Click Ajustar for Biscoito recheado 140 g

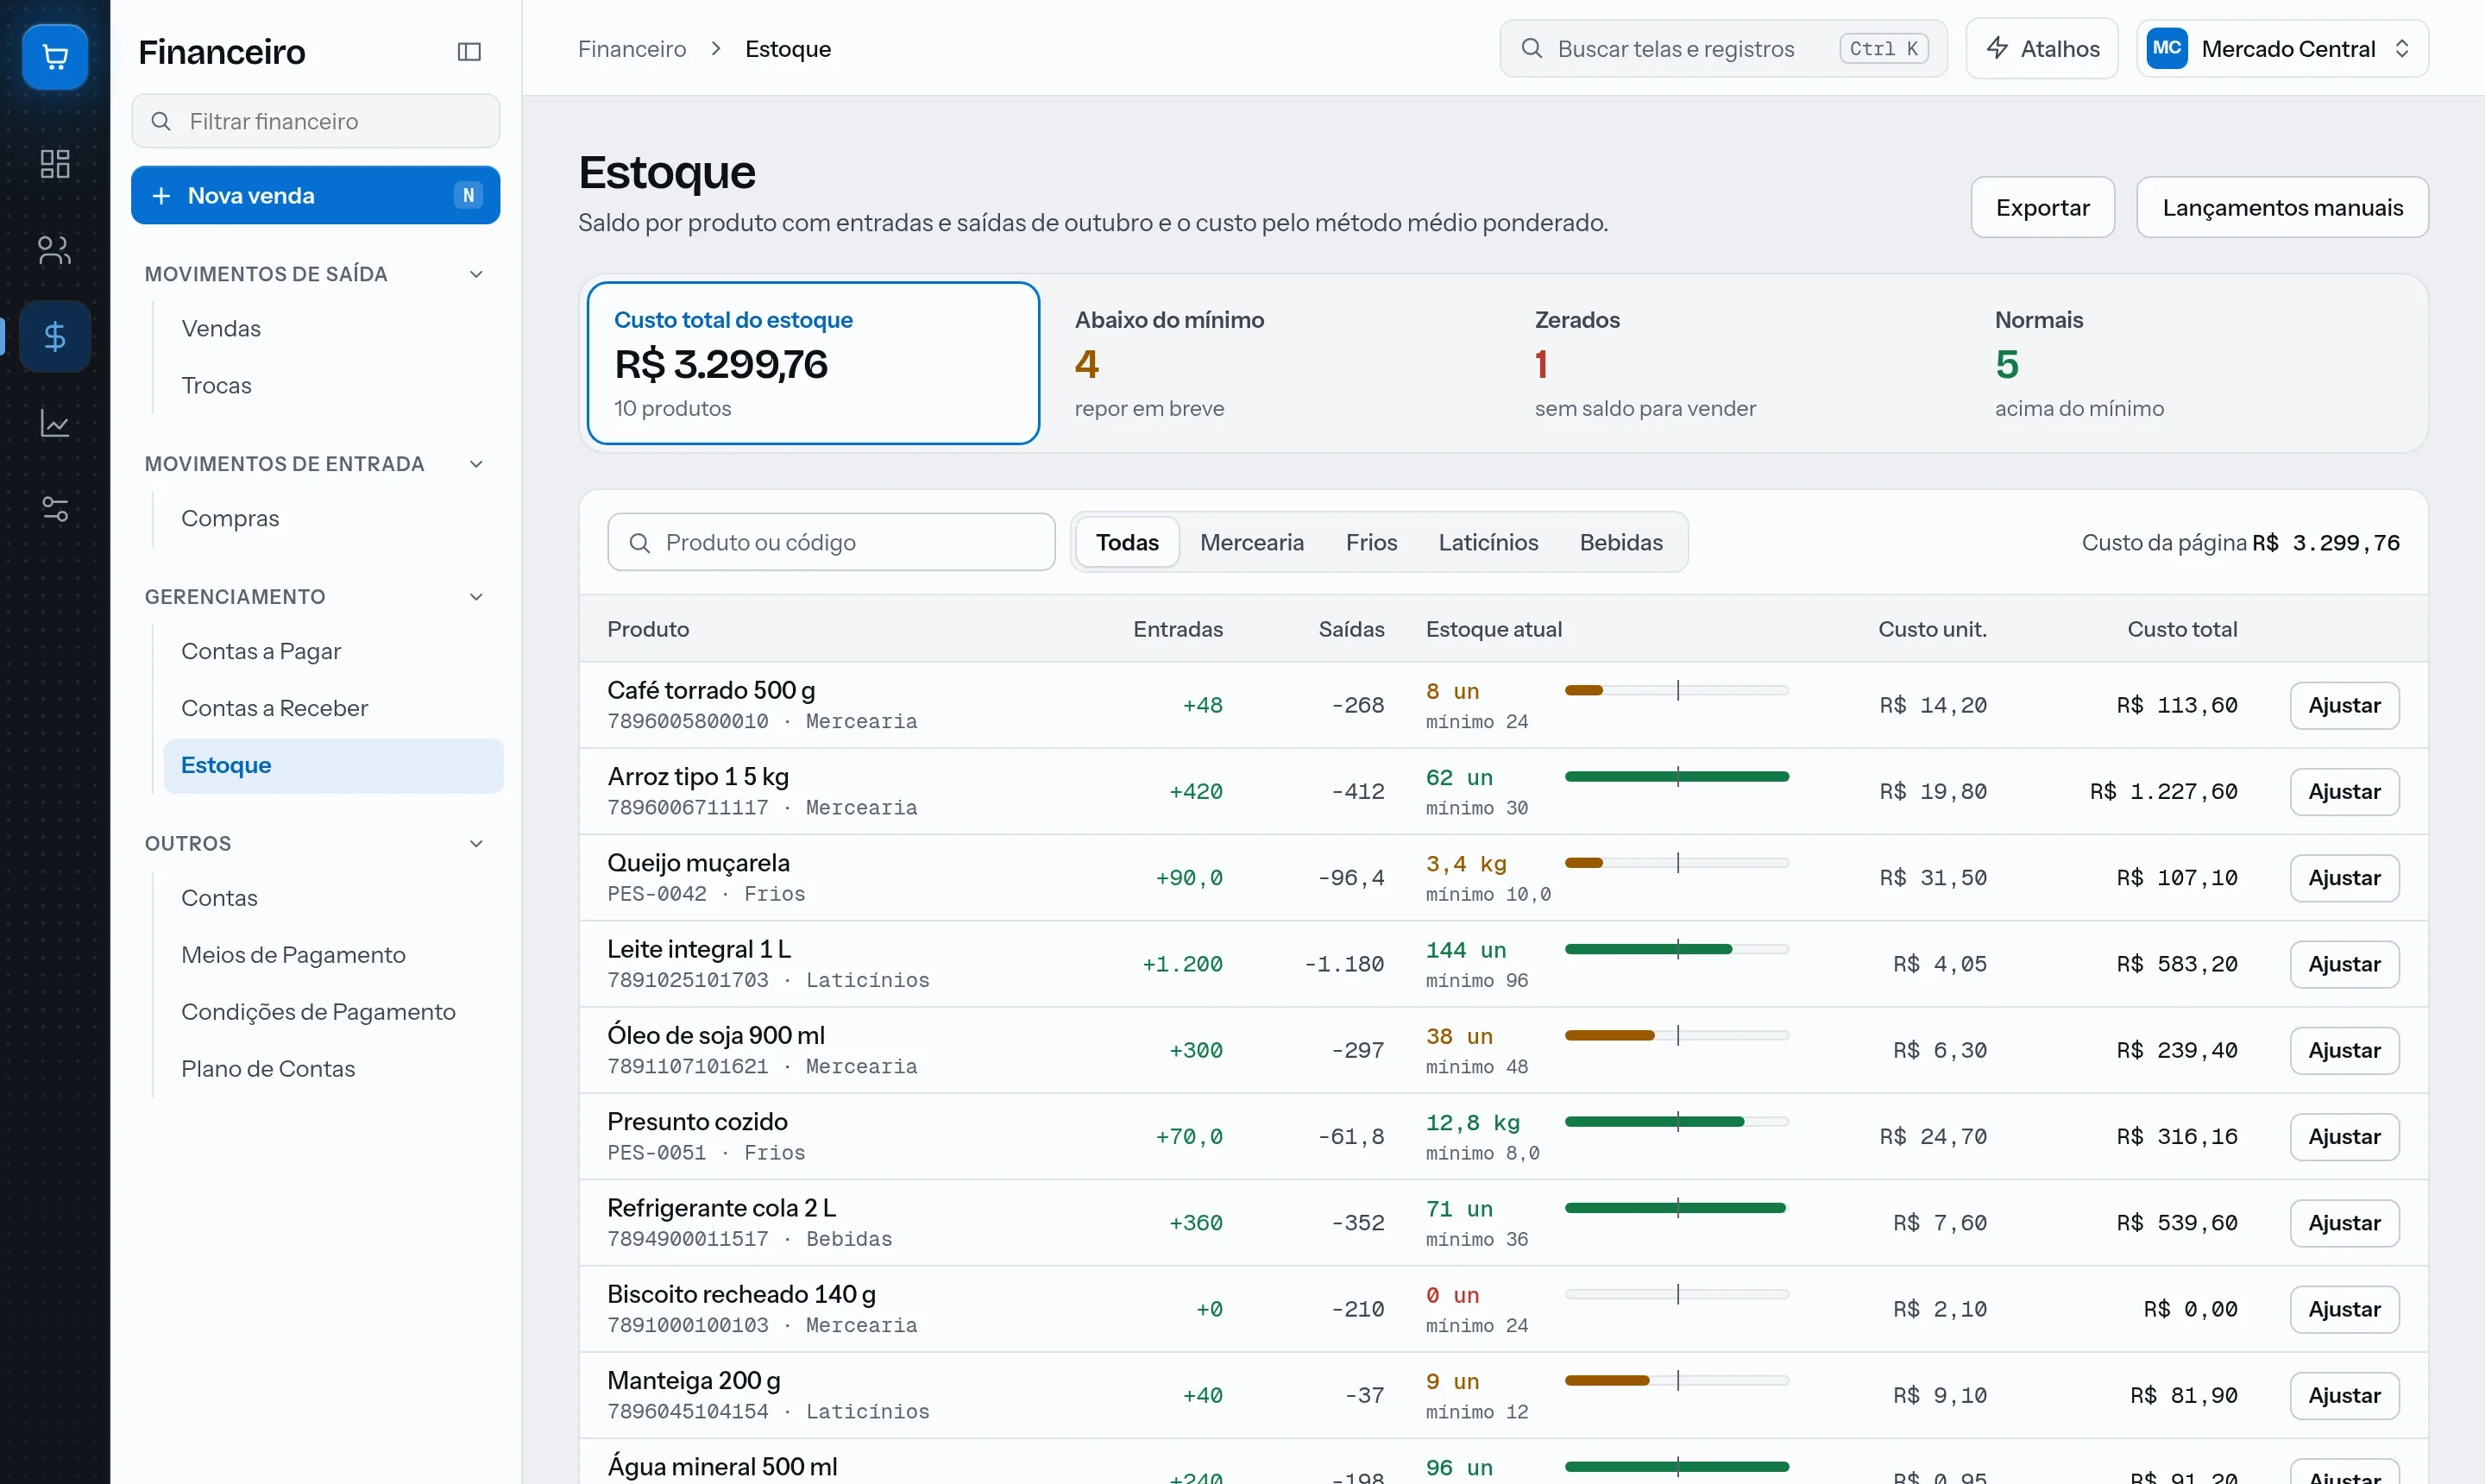2344,1309
